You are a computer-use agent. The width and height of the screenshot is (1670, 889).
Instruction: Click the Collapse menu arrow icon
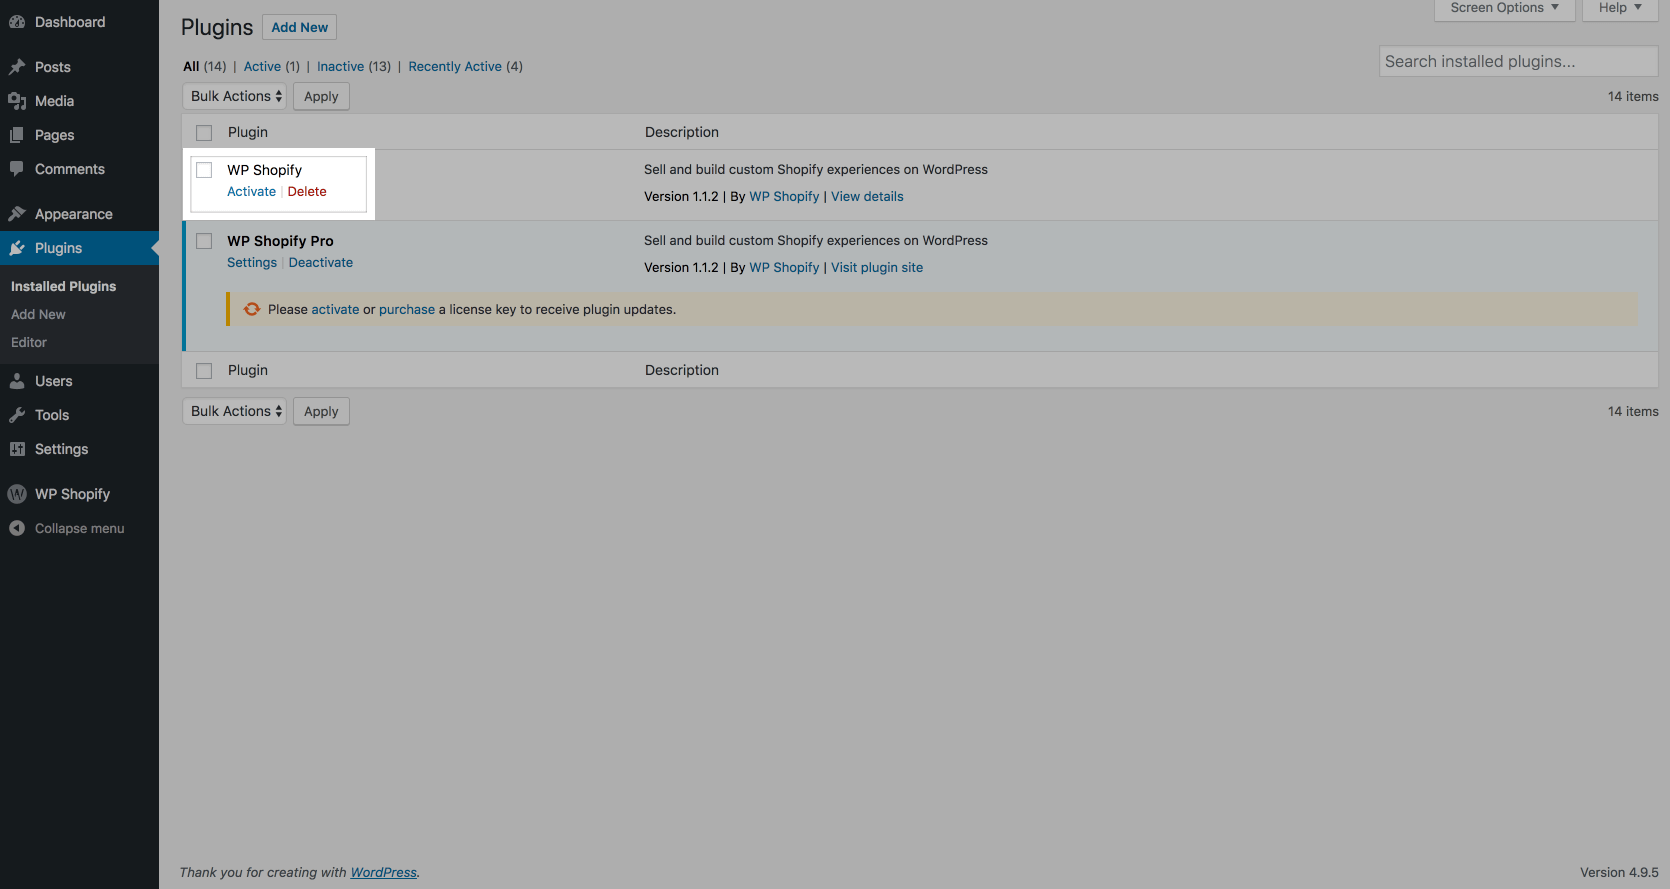17,528
